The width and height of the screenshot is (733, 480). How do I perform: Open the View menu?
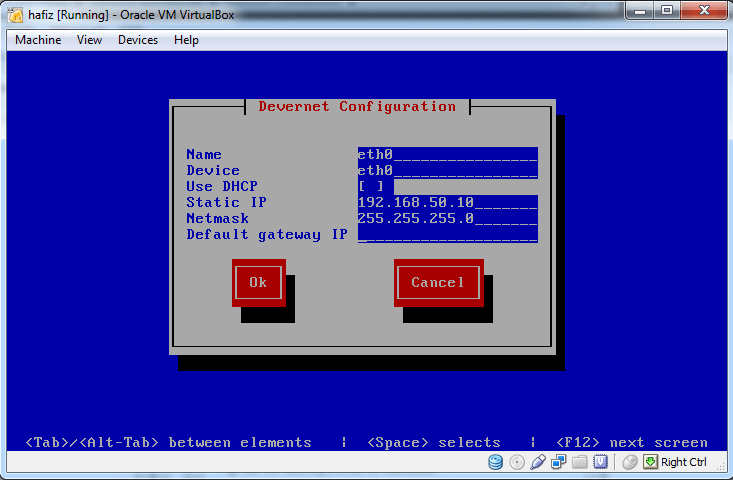click(90, 40)
